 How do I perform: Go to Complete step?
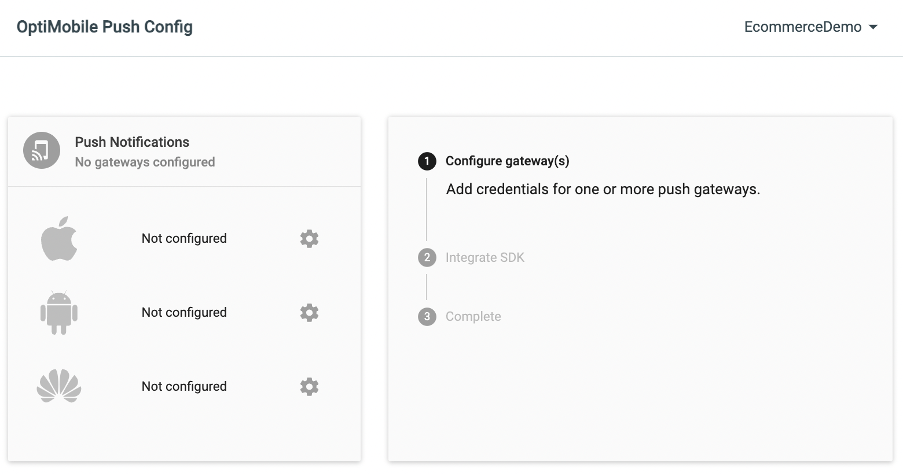(x=473, y=317)
